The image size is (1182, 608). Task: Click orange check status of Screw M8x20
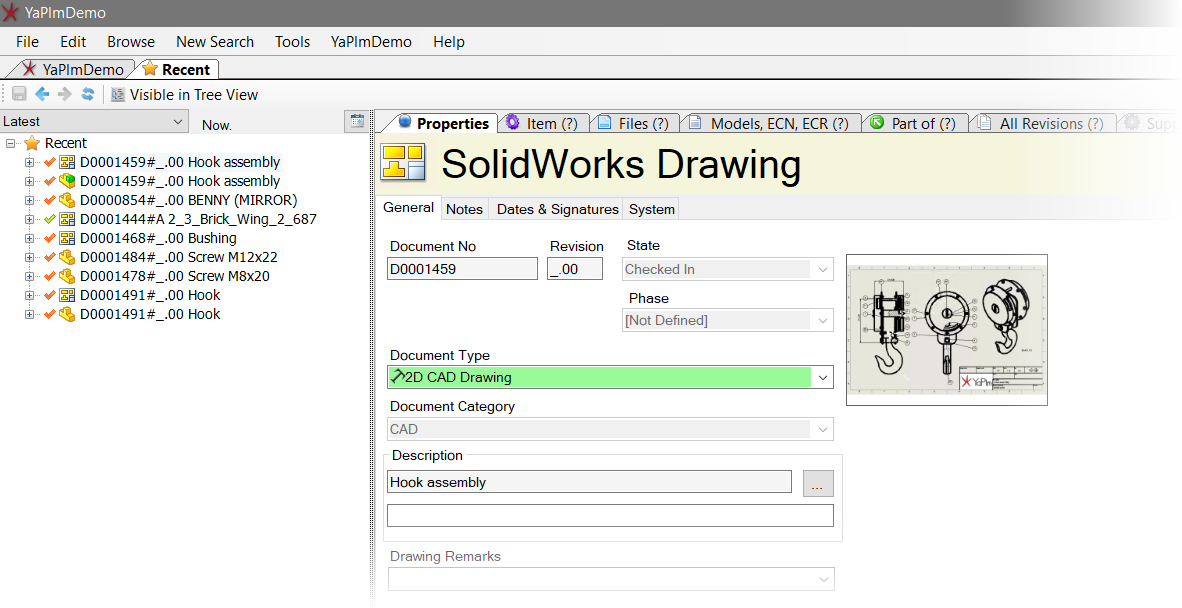[50, 276]
